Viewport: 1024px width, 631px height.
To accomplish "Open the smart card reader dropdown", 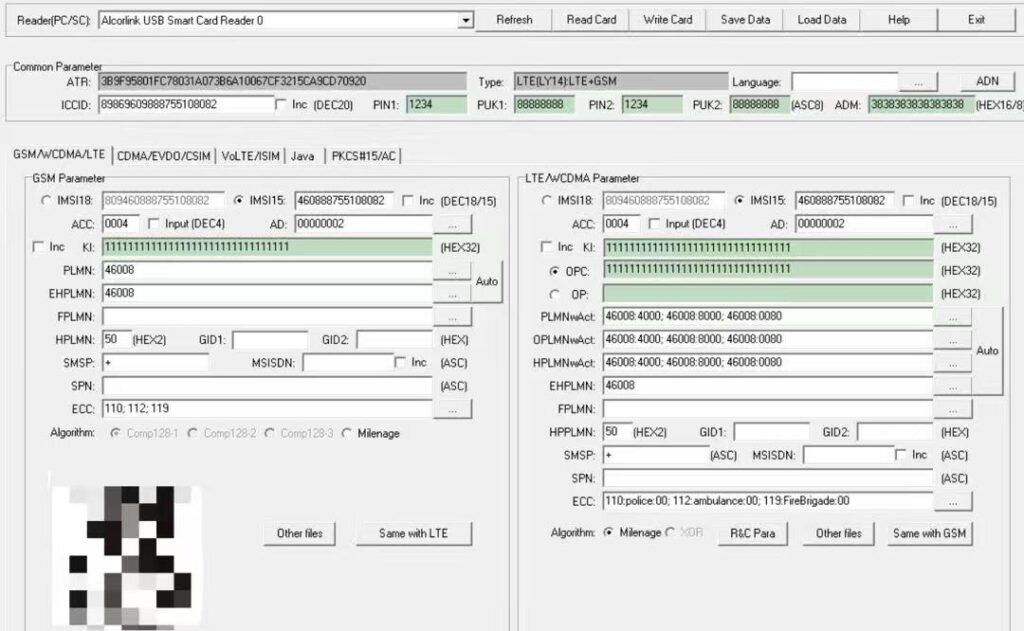I will [x=466, y=19].
